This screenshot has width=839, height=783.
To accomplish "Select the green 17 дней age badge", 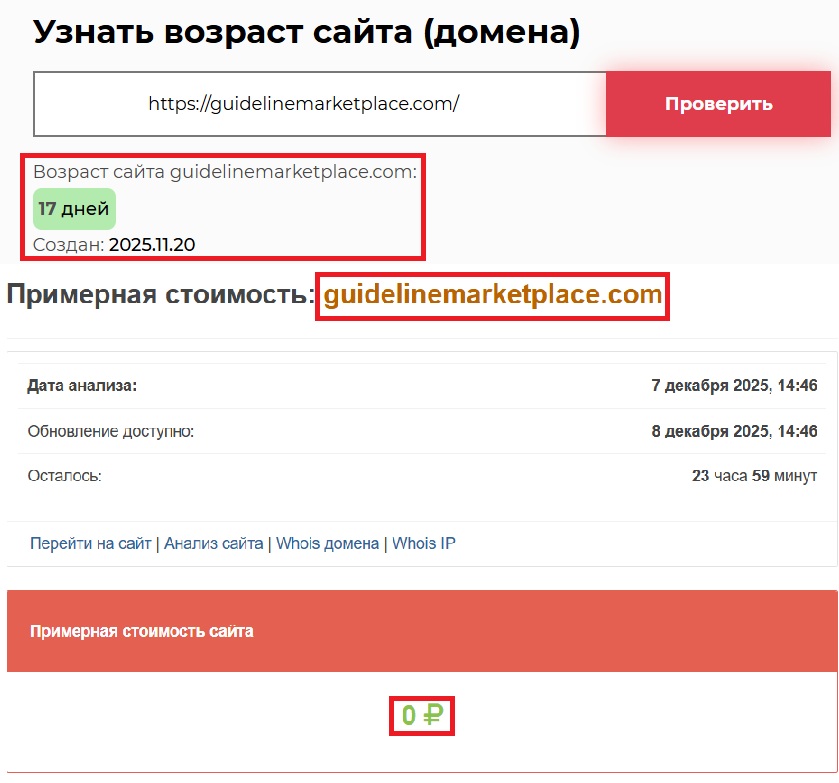I will pyautogui.click(x=73, y=208).
